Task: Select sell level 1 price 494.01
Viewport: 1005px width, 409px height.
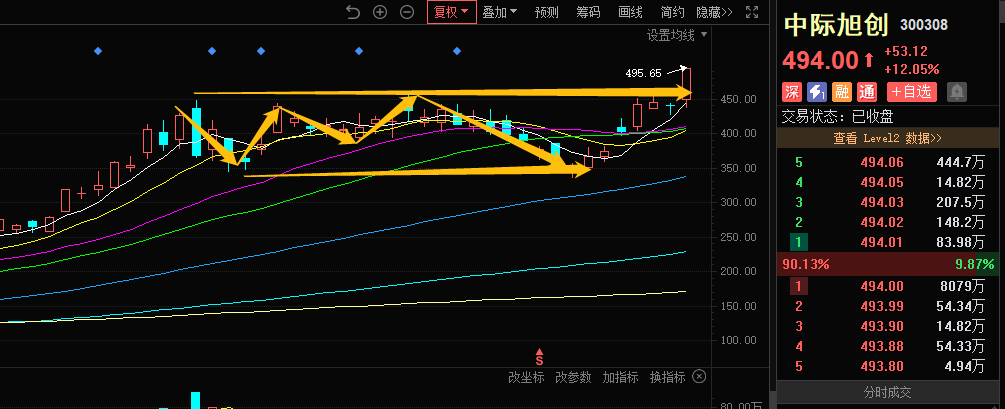Action: tap(882, 242)
